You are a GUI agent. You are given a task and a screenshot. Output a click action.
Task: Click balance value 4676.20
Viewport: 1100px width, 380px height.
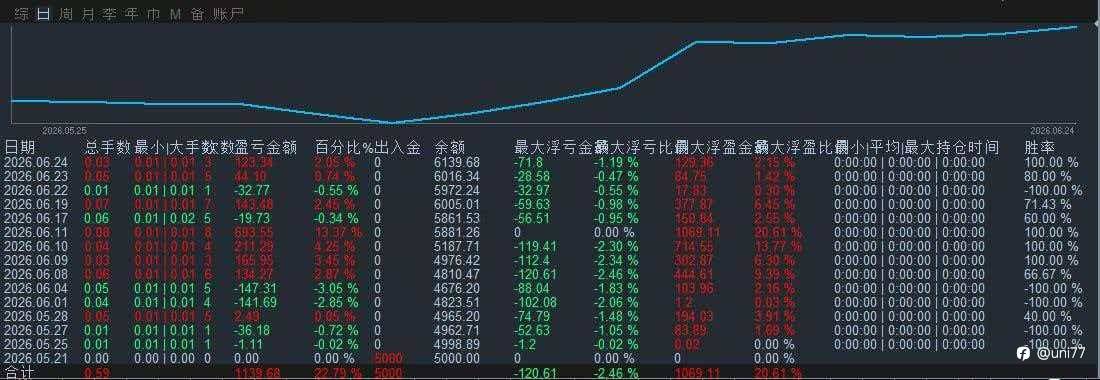457,288
